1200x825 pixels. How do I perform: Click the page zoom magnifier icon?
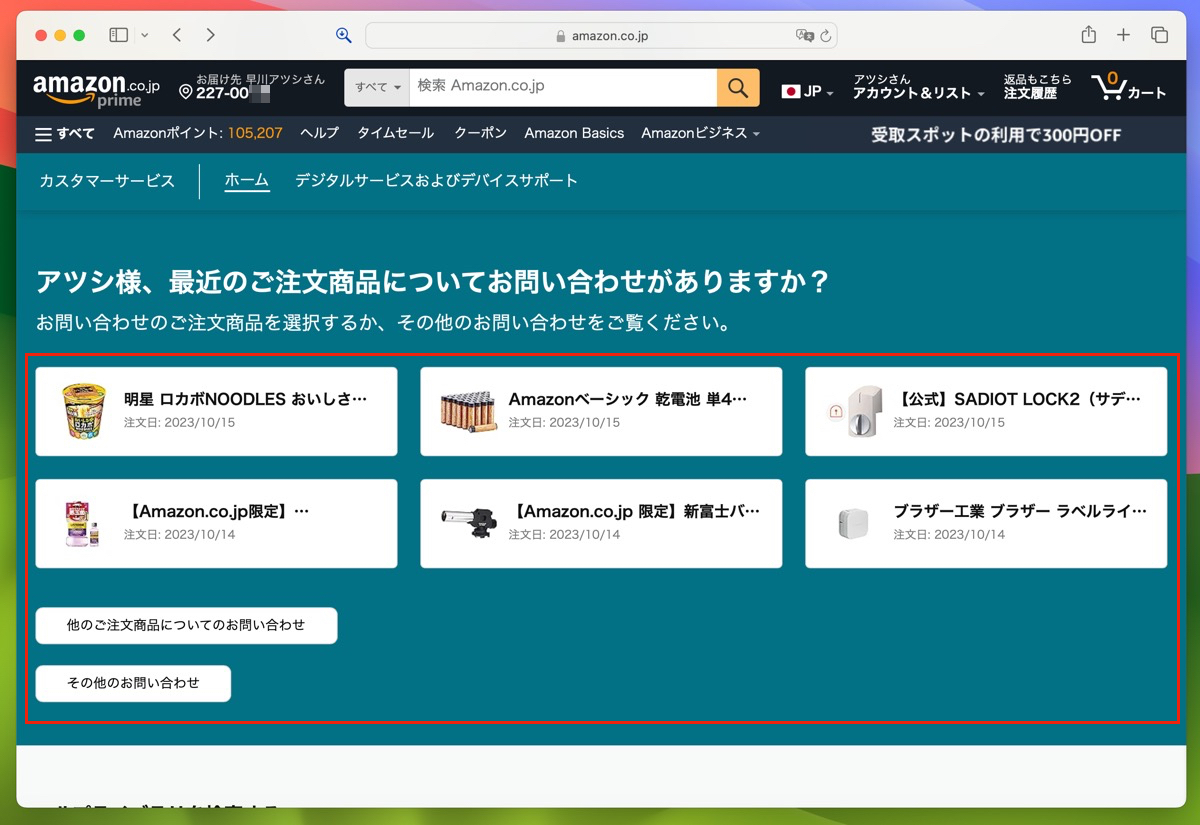pyautogui.click(x=344, y=35)
